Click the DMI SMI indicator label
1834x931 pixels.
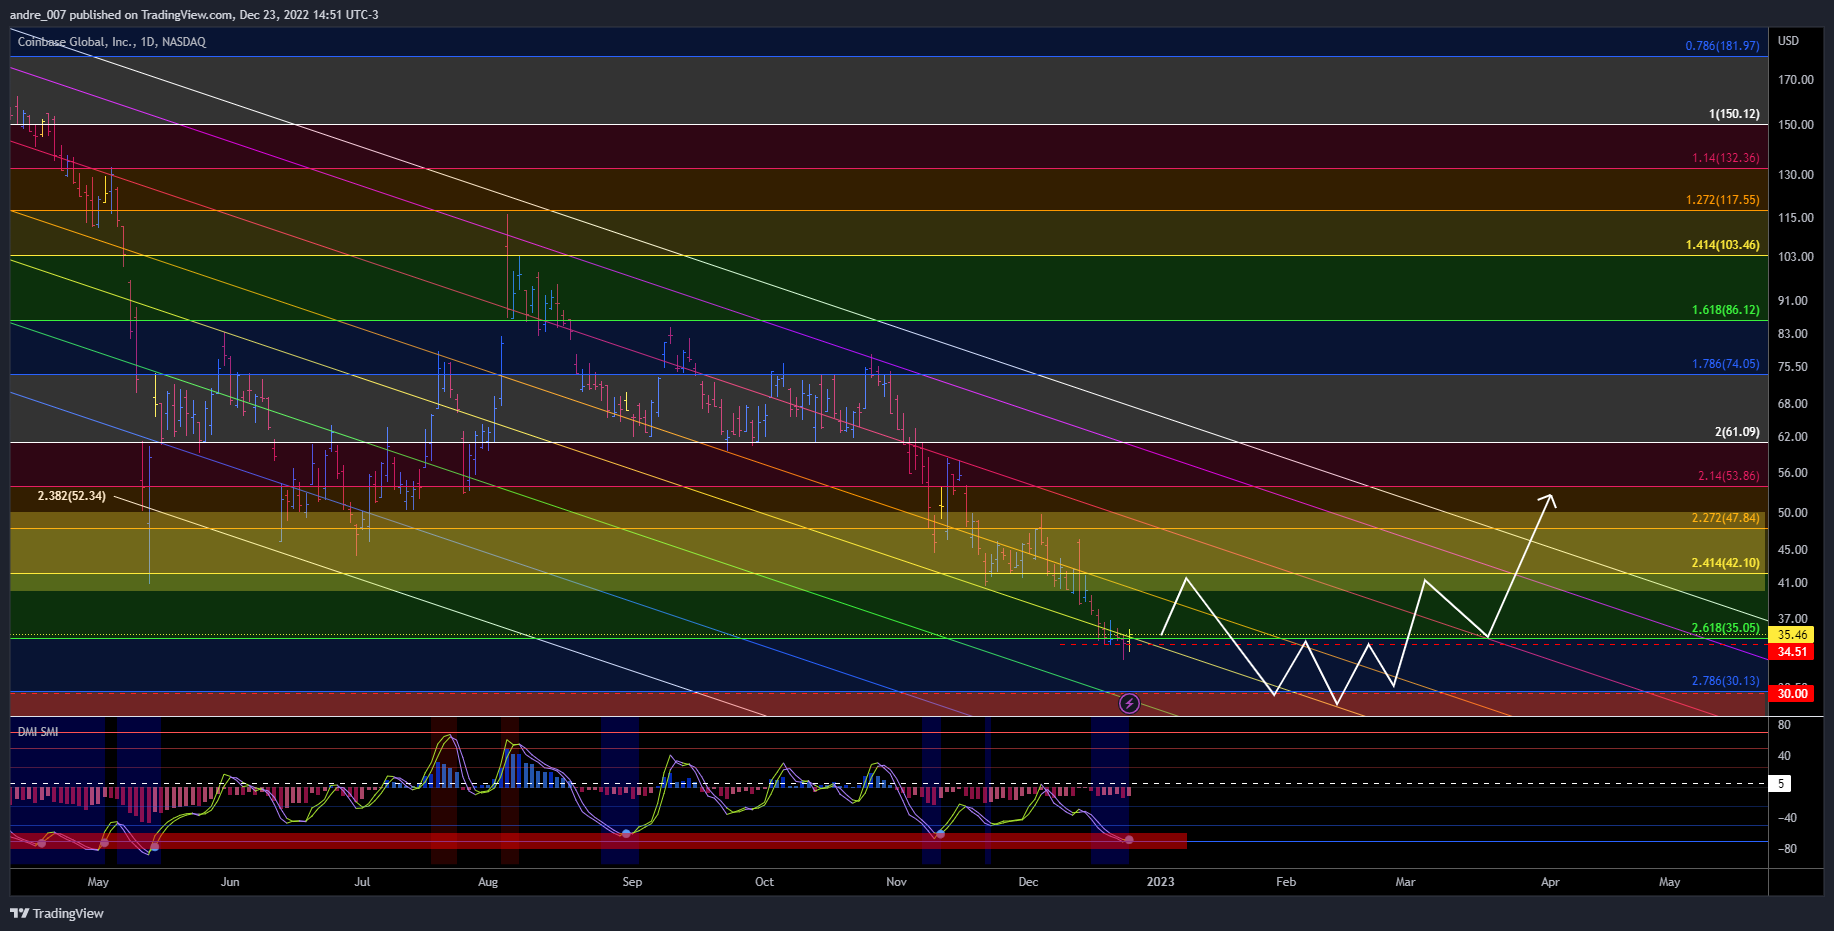coord(38,732)
